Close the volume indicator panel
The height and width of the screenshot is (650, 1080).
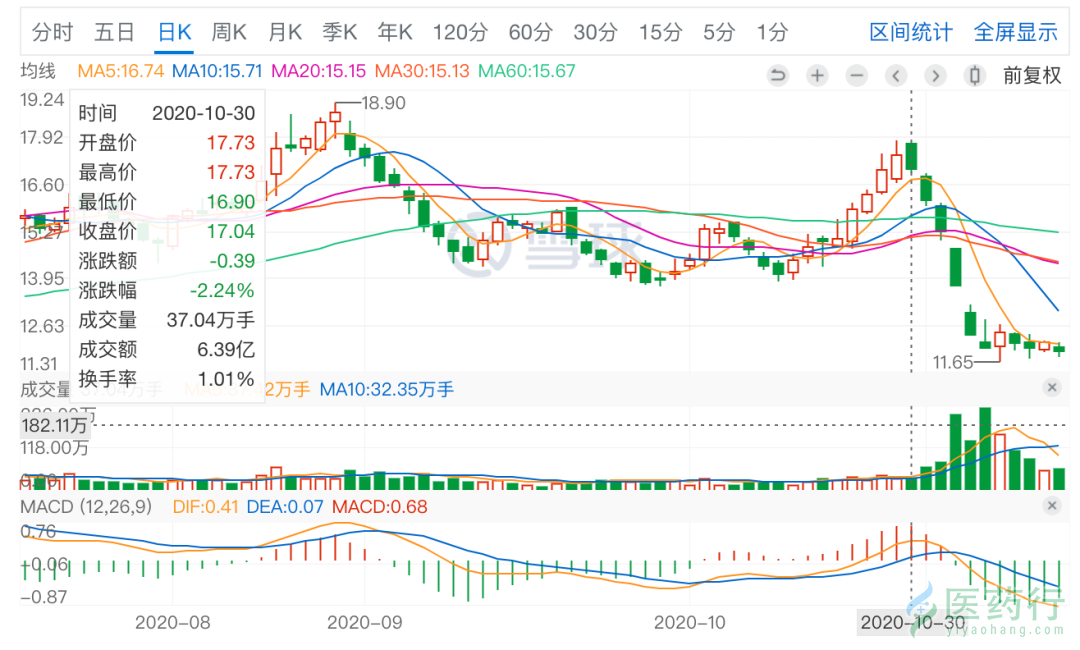coord(1051,387)
